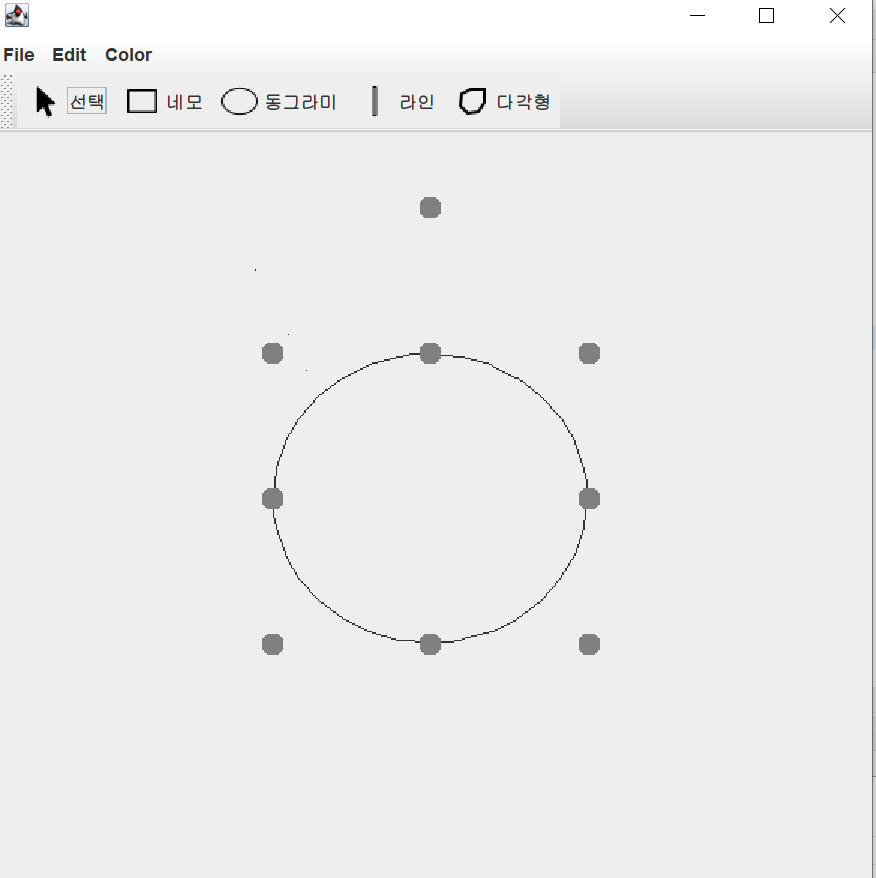Select the arrow selection tool icon
Viewport: 876px width, 878px height.
(44, 100)
